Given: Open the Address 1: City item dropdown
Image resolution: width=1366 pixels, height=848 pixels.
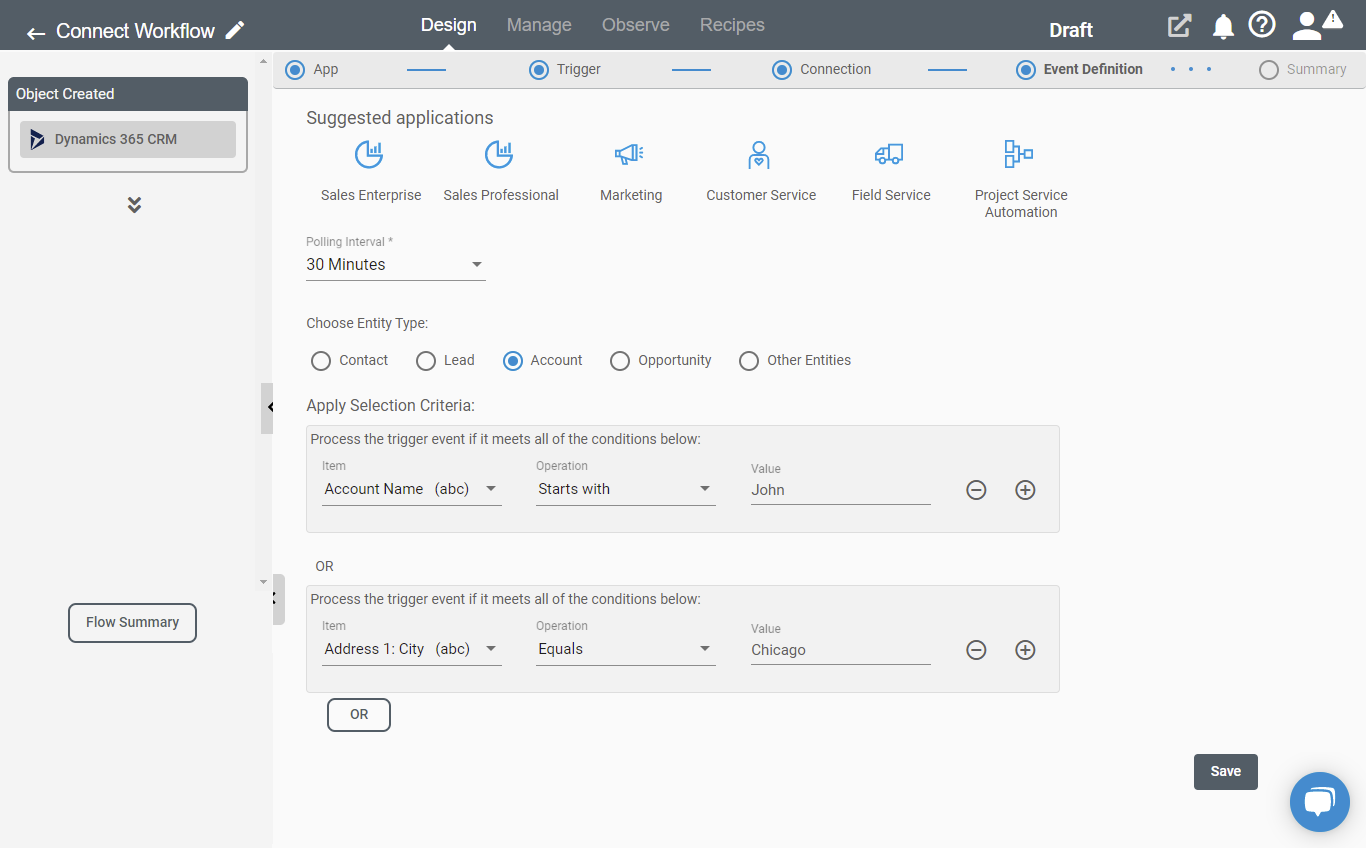Looking at the screenshot, I should [412, 649].
